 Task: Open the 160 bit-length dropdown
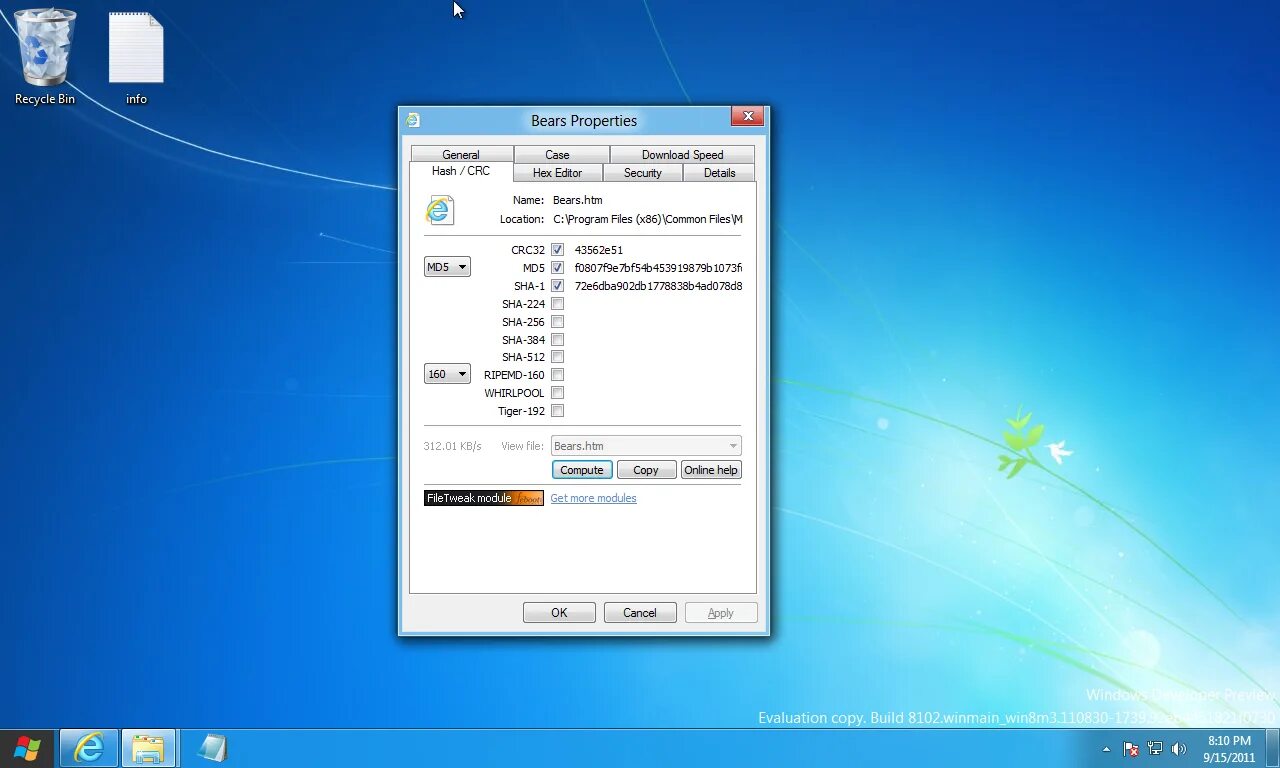[x=447, y=374]
